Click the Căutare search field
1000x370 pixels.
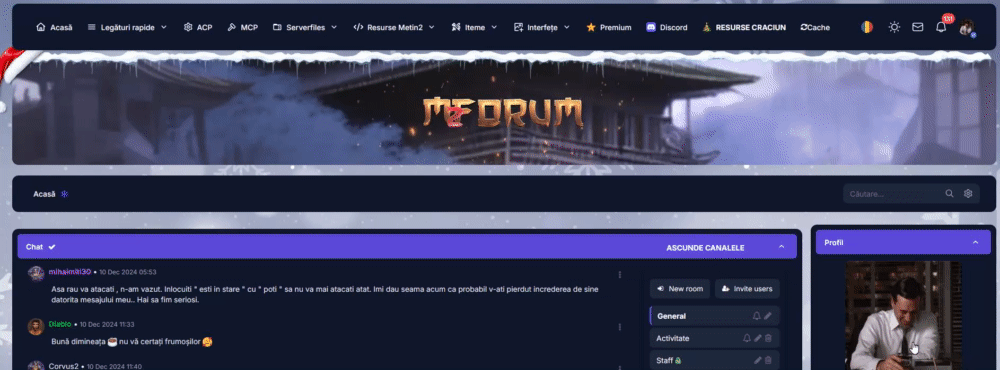click(x=893, y=194)
